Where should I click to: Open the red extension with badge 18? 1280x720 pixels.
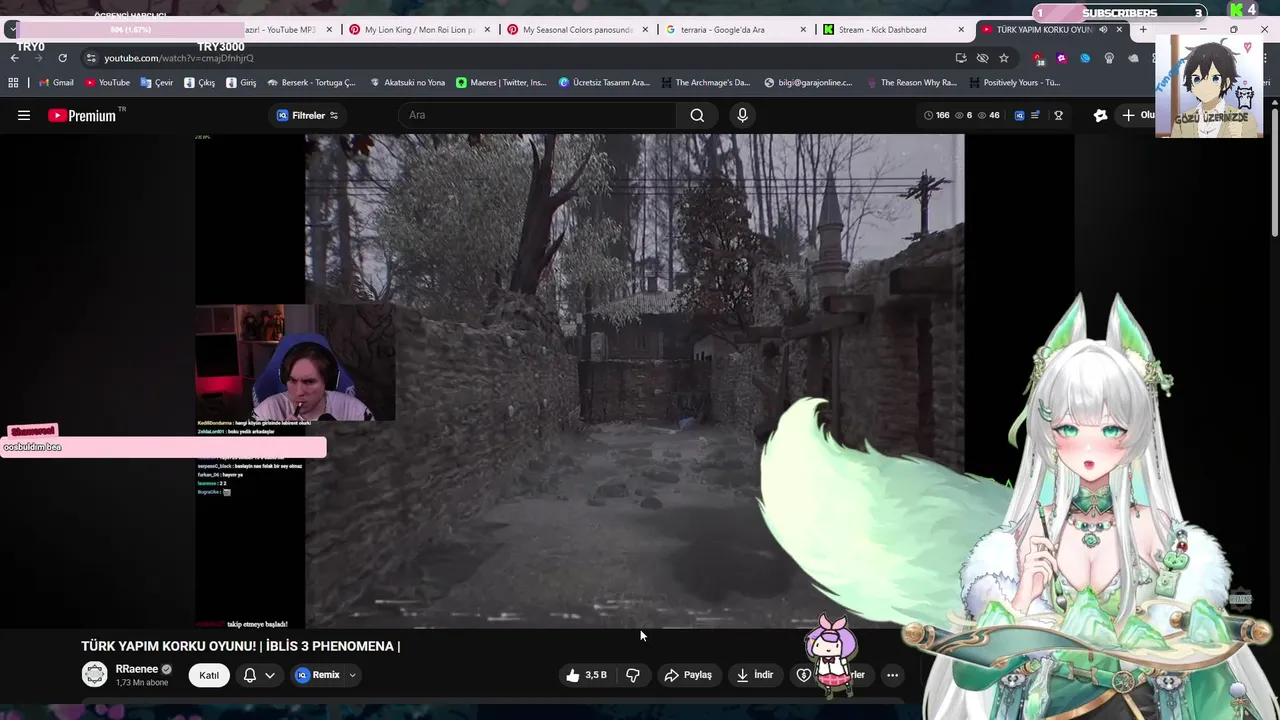pos(1039,58)
